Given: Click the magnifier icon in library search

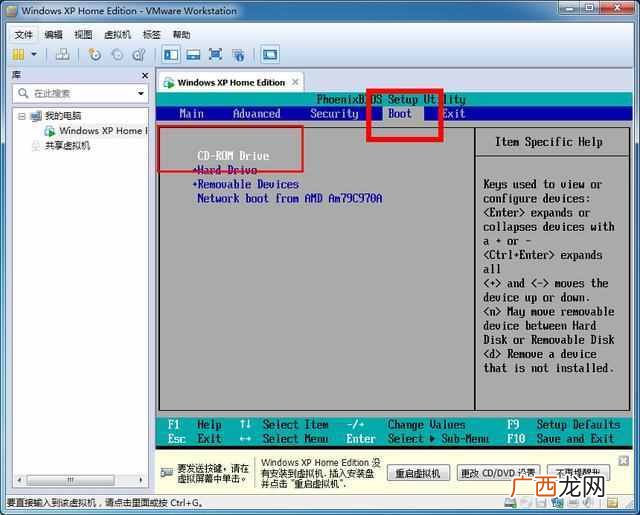Looking at the screenshot, I should tap(23, 93).
